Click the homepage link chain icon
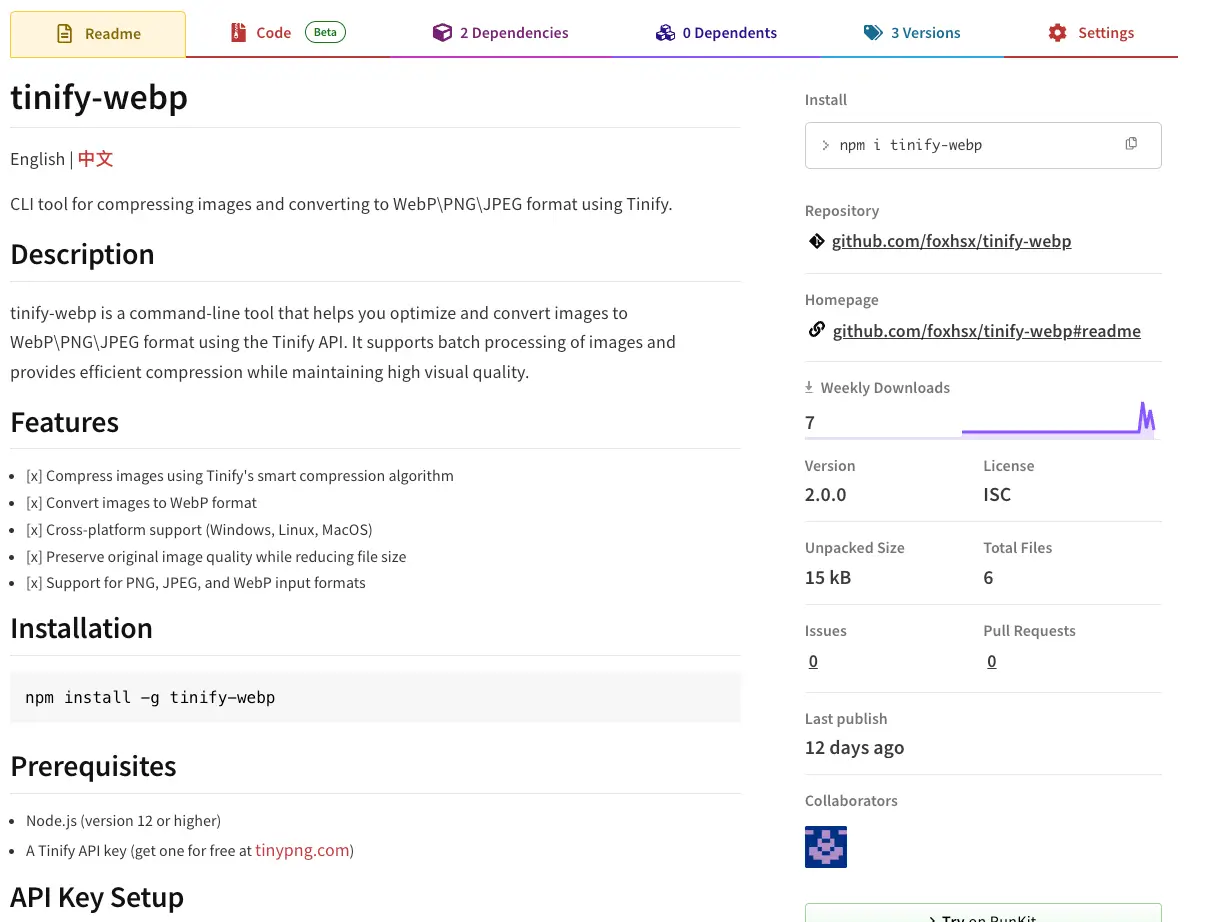 click(x=816, y=330)
